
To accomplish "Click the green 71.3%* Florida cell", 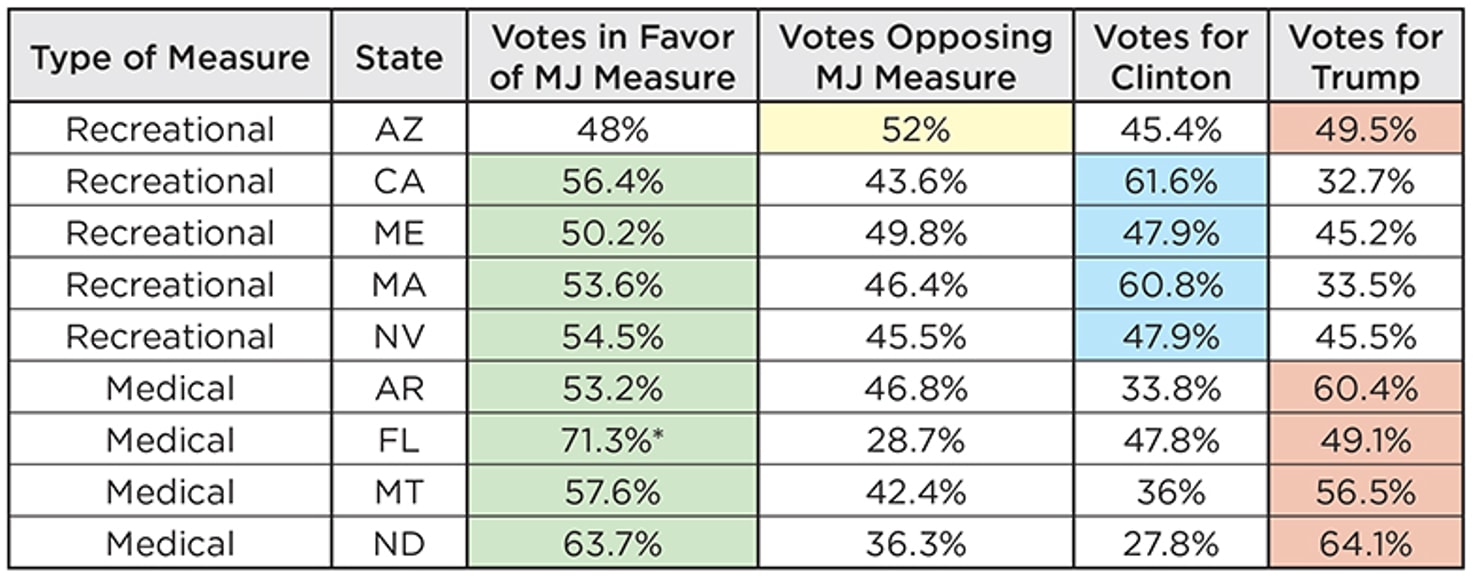I will click(613, 440).
